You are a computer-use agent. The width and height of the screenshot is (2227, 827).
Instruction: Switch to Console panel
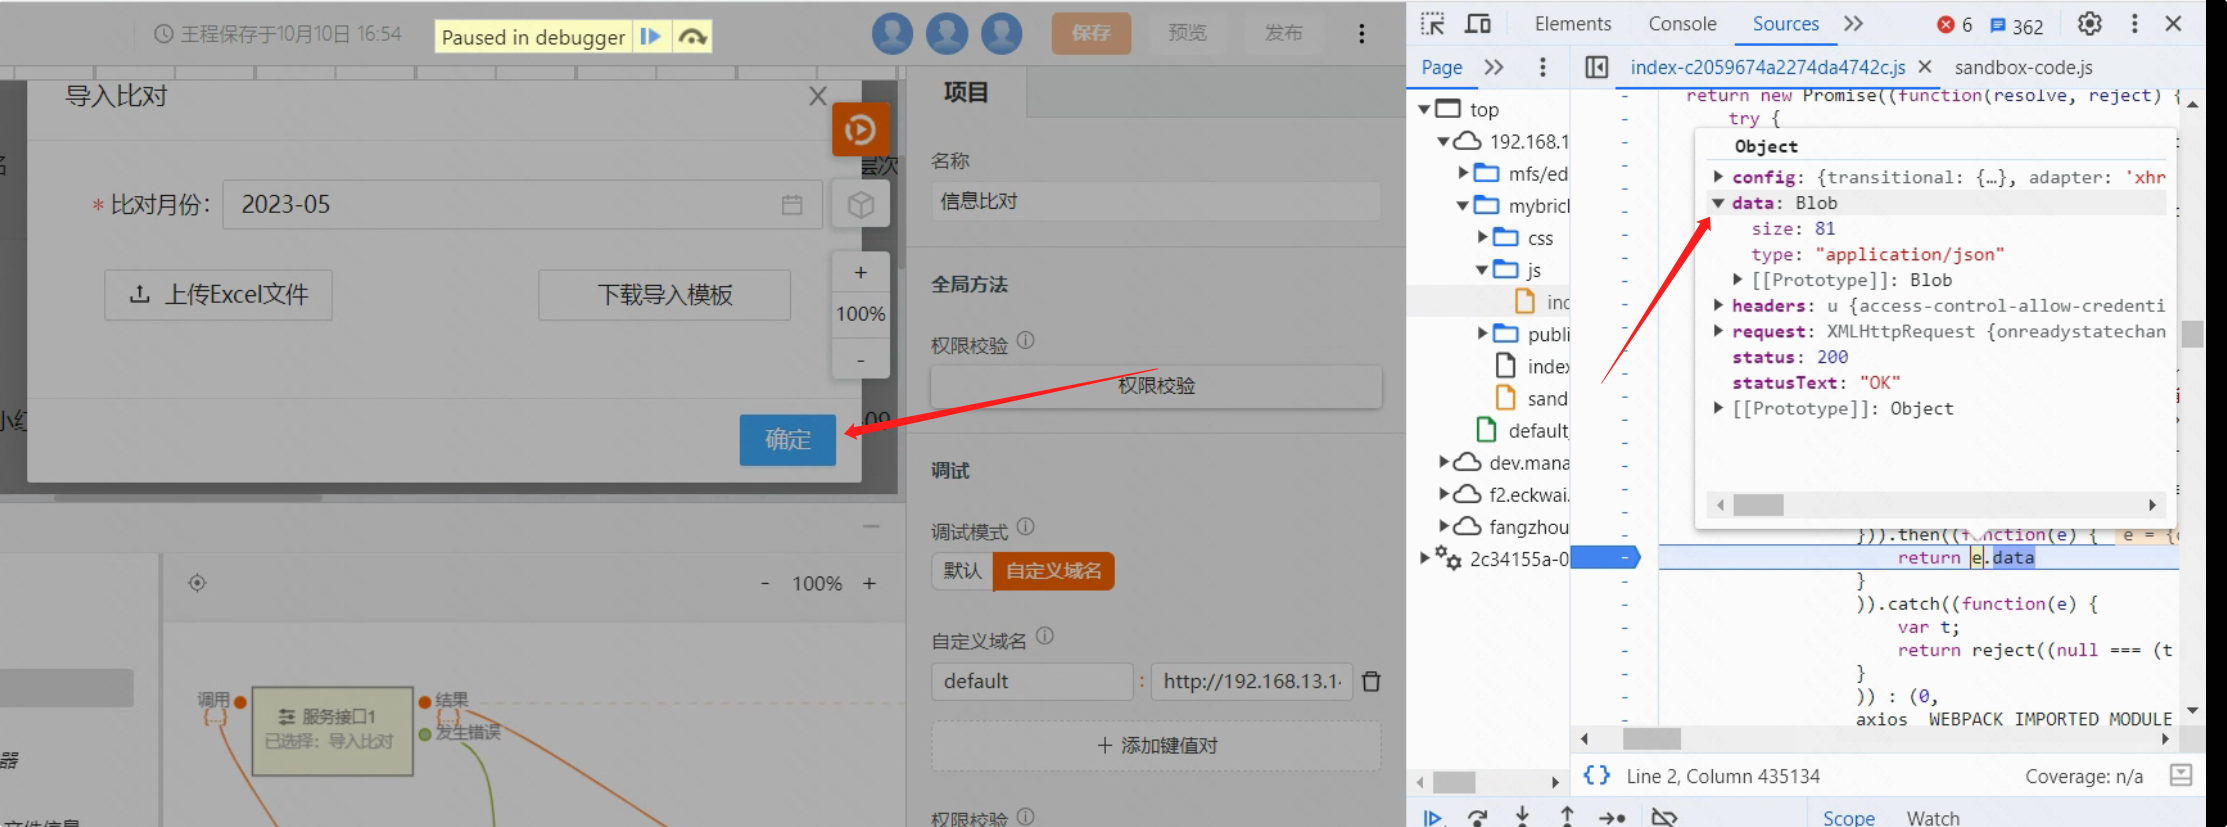1682,24
